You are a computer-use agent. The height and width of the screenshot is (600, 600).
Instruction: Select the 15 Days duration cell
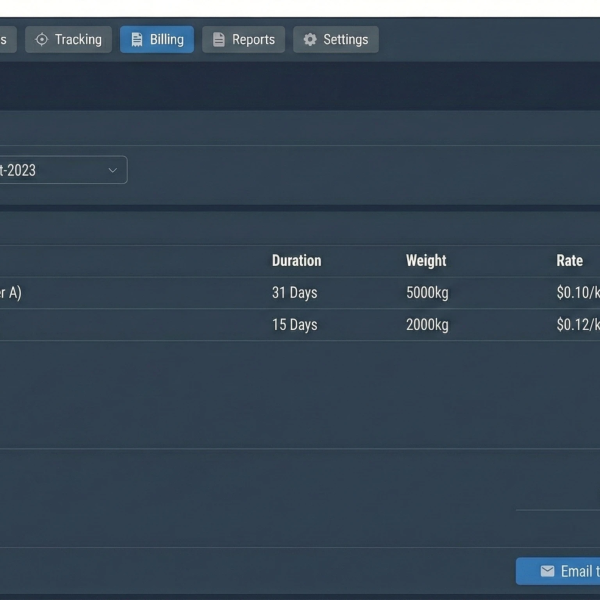[x=294, y=325]
